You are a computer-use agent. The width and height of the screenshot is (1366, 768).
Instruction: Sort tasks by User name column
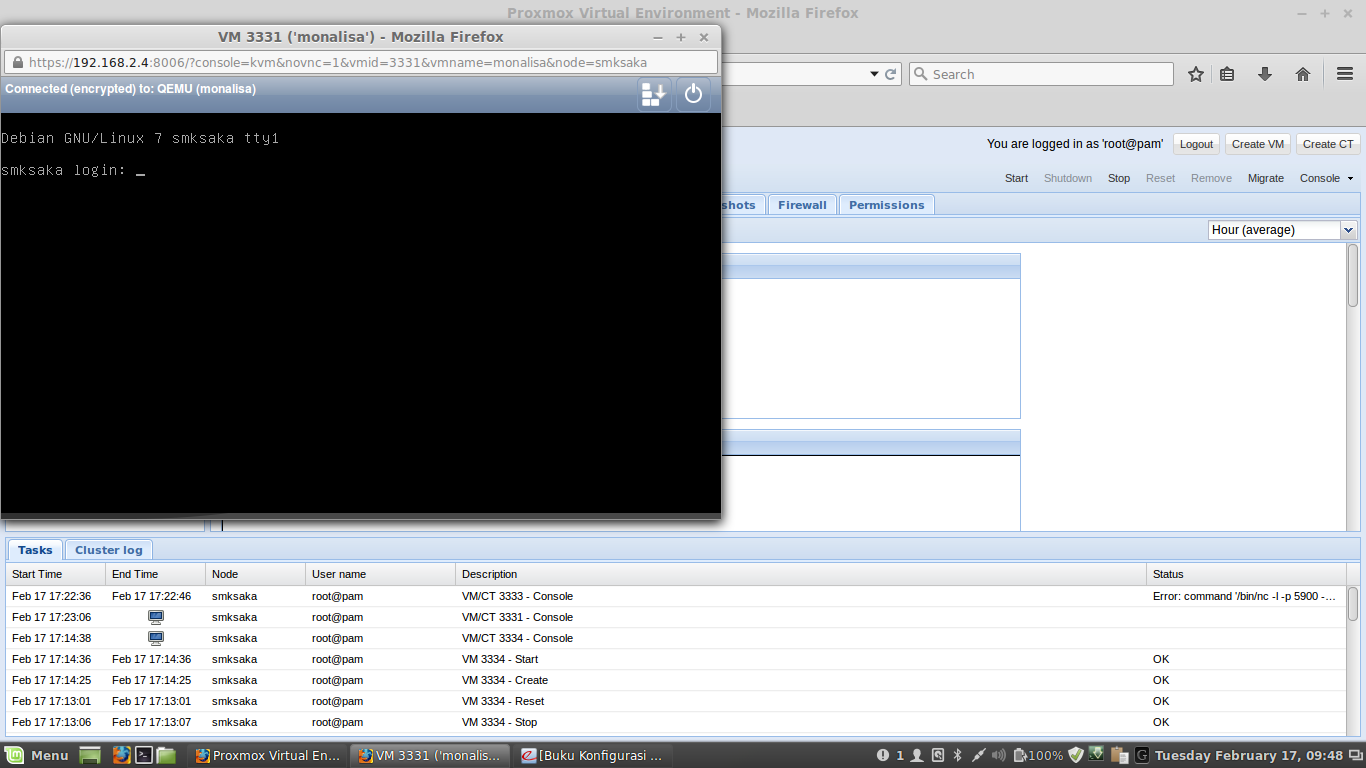[381, 574]
